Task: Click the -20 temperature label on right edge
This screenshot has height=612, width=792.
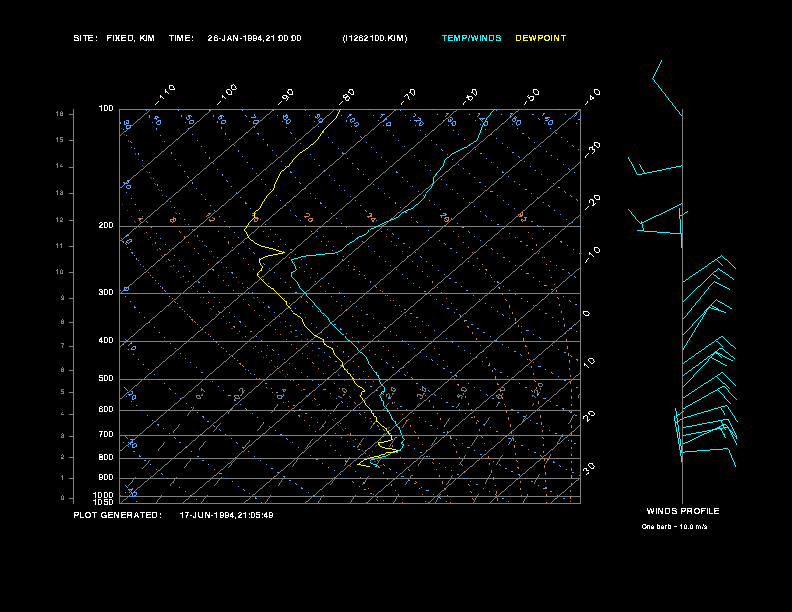Action: click(x=592, y=202)
